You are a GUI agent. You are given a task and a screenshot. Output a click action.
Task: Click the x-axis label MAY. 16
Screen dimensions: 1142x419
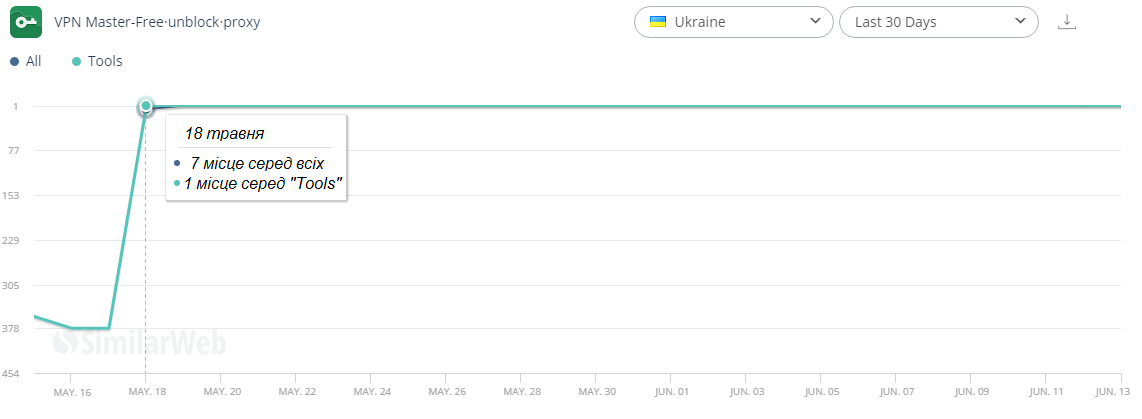[x=72, y=392]
